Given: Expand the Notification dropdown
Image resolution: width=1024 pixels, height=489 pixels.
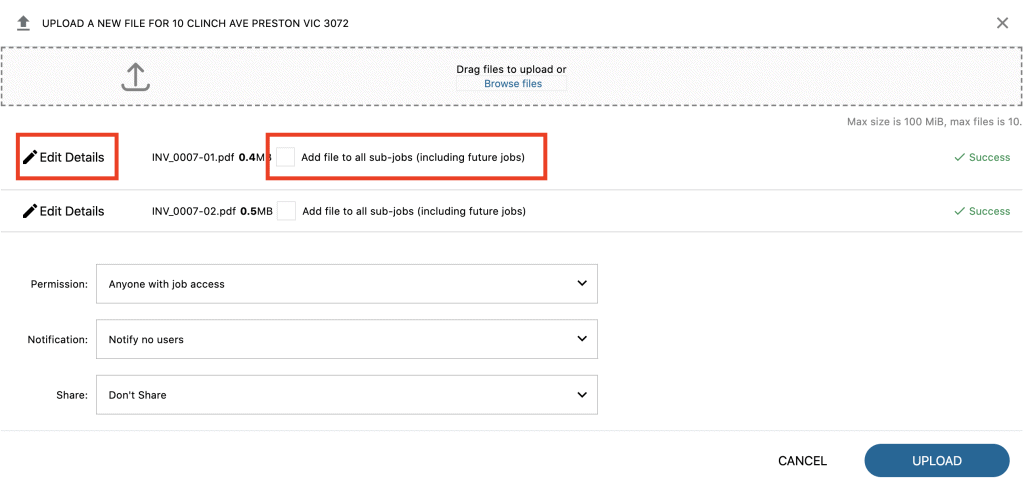Looking at the screenshot, I should click(346, 339).
